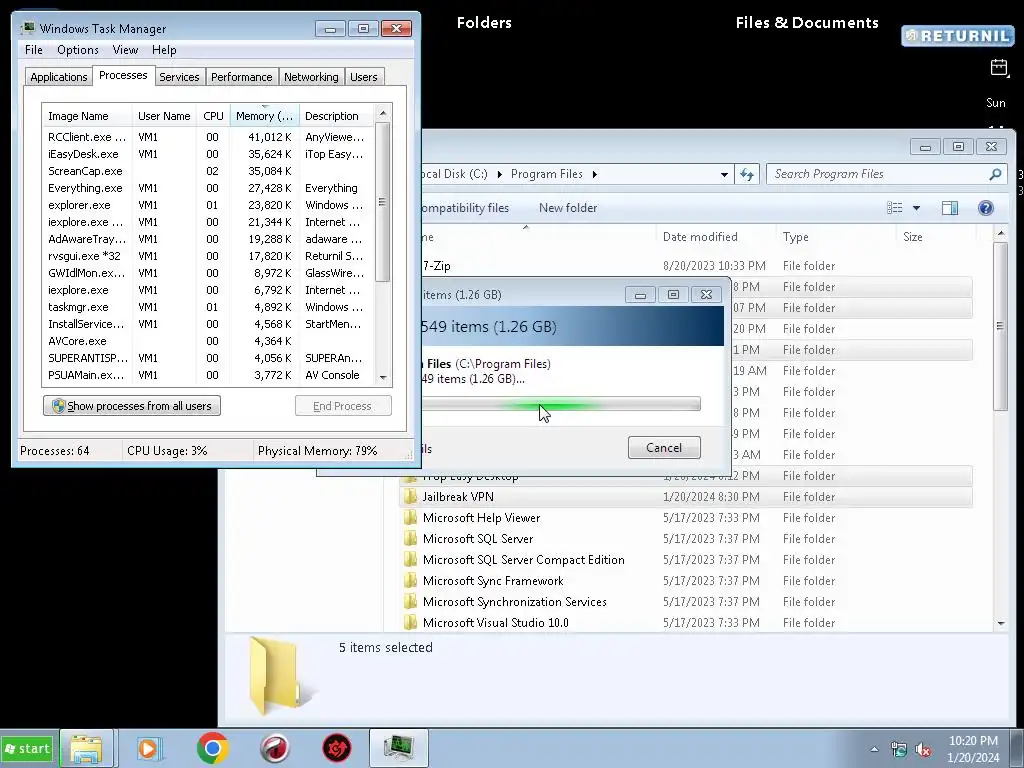1024x768 pixels.
Task: Switch to the Services tab
Action: pos(179,77)
